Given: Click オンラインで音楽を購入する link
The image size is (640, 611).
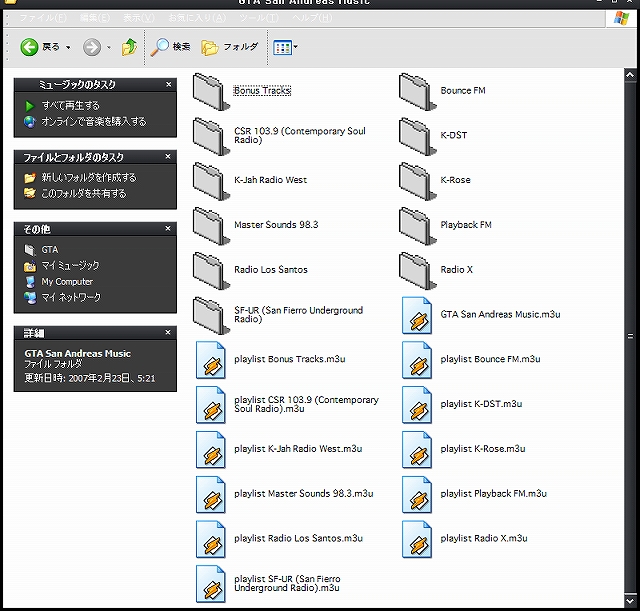Looking at the screenshot, I should [x=93, y=122].
